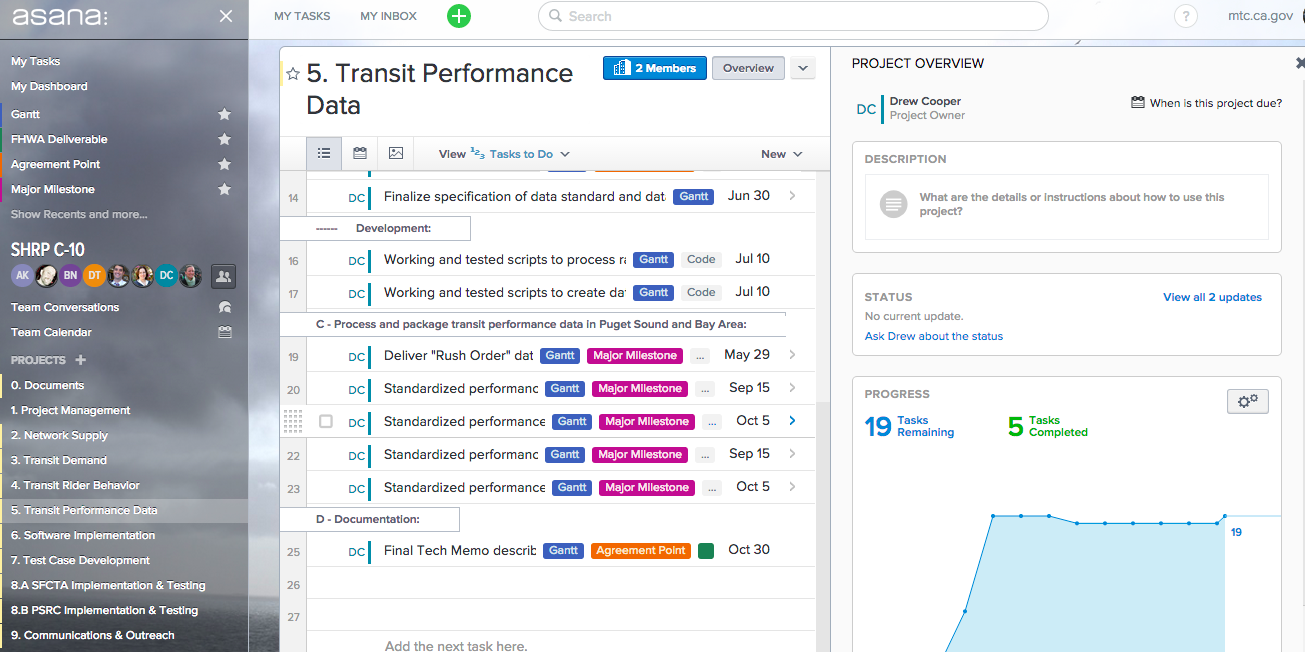
Task: Switch to the List view icon
Action: [x=323, y=153]
